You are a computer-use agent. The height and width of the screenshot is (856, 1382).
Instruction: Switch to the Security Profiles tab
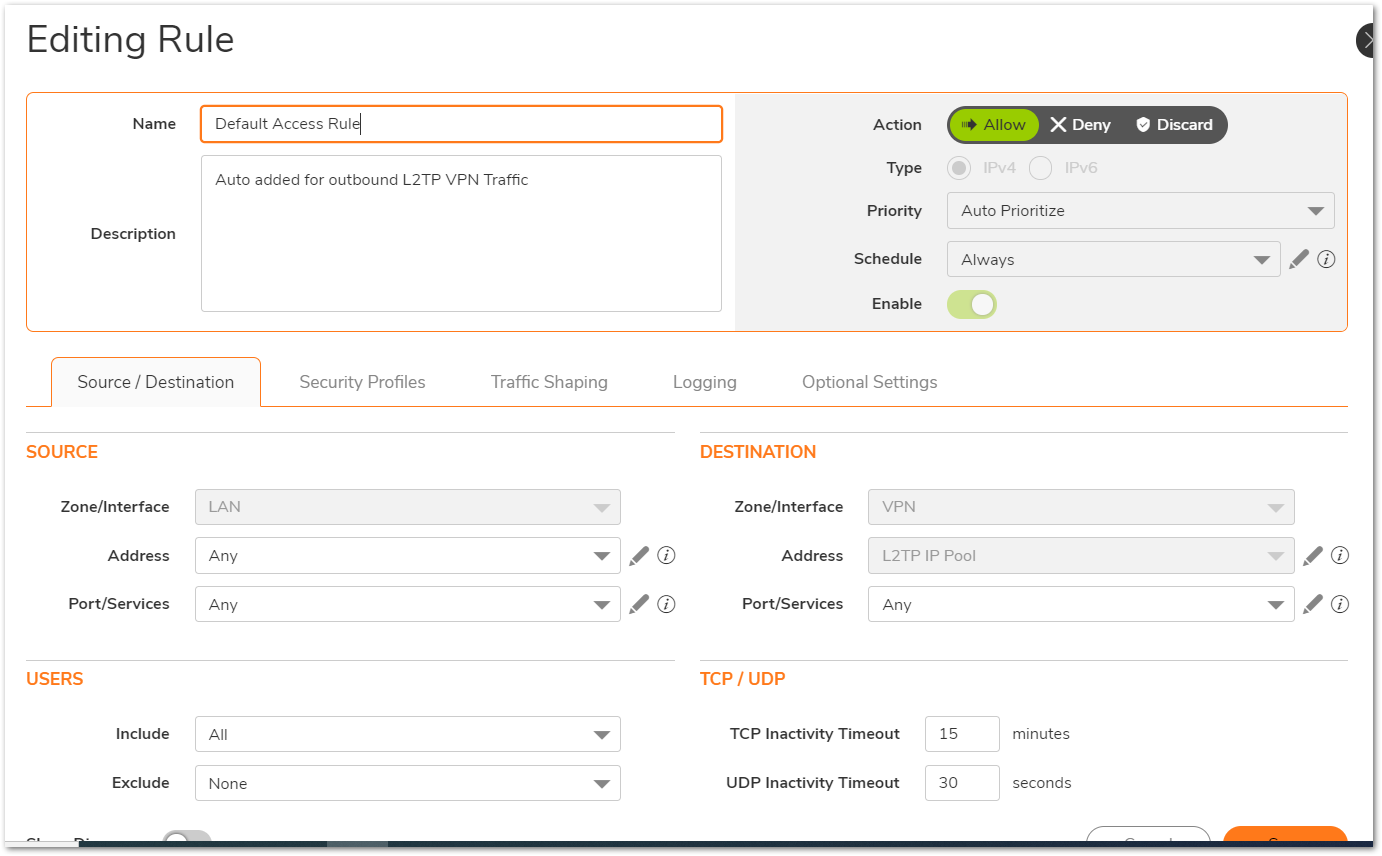[362, 382]
